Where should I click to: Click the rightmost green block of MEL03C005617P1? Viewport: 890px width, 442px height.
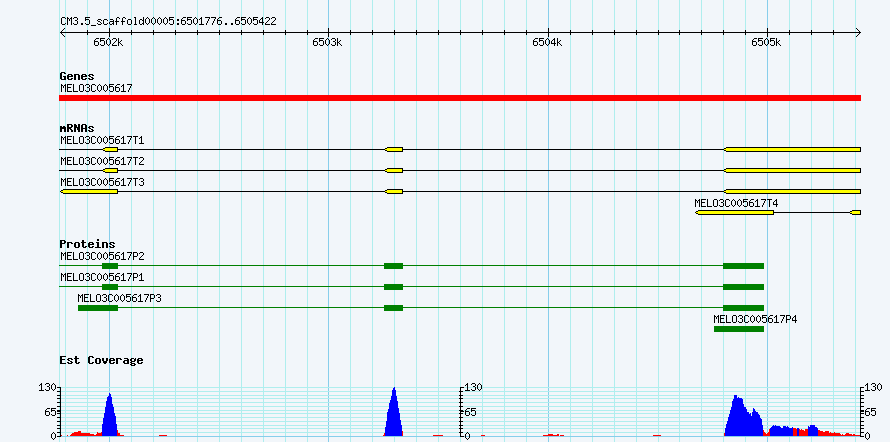point(743,287)
